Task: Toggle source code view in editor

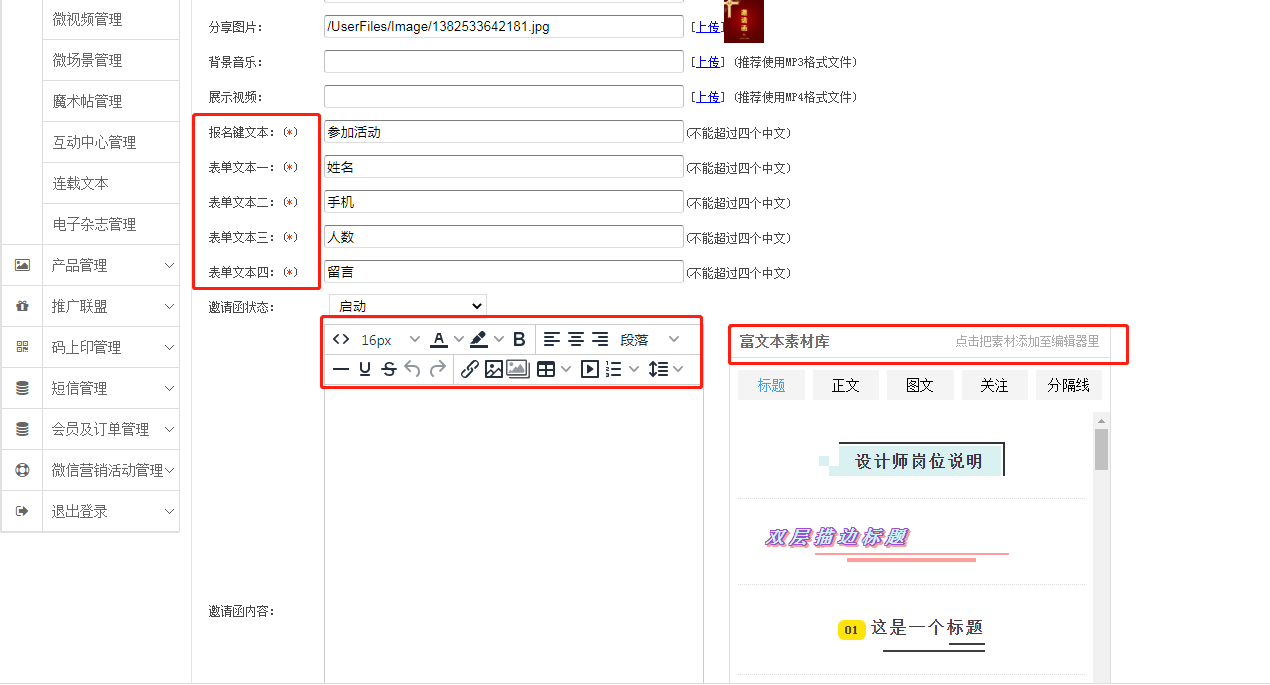Action: coord(341,340)
